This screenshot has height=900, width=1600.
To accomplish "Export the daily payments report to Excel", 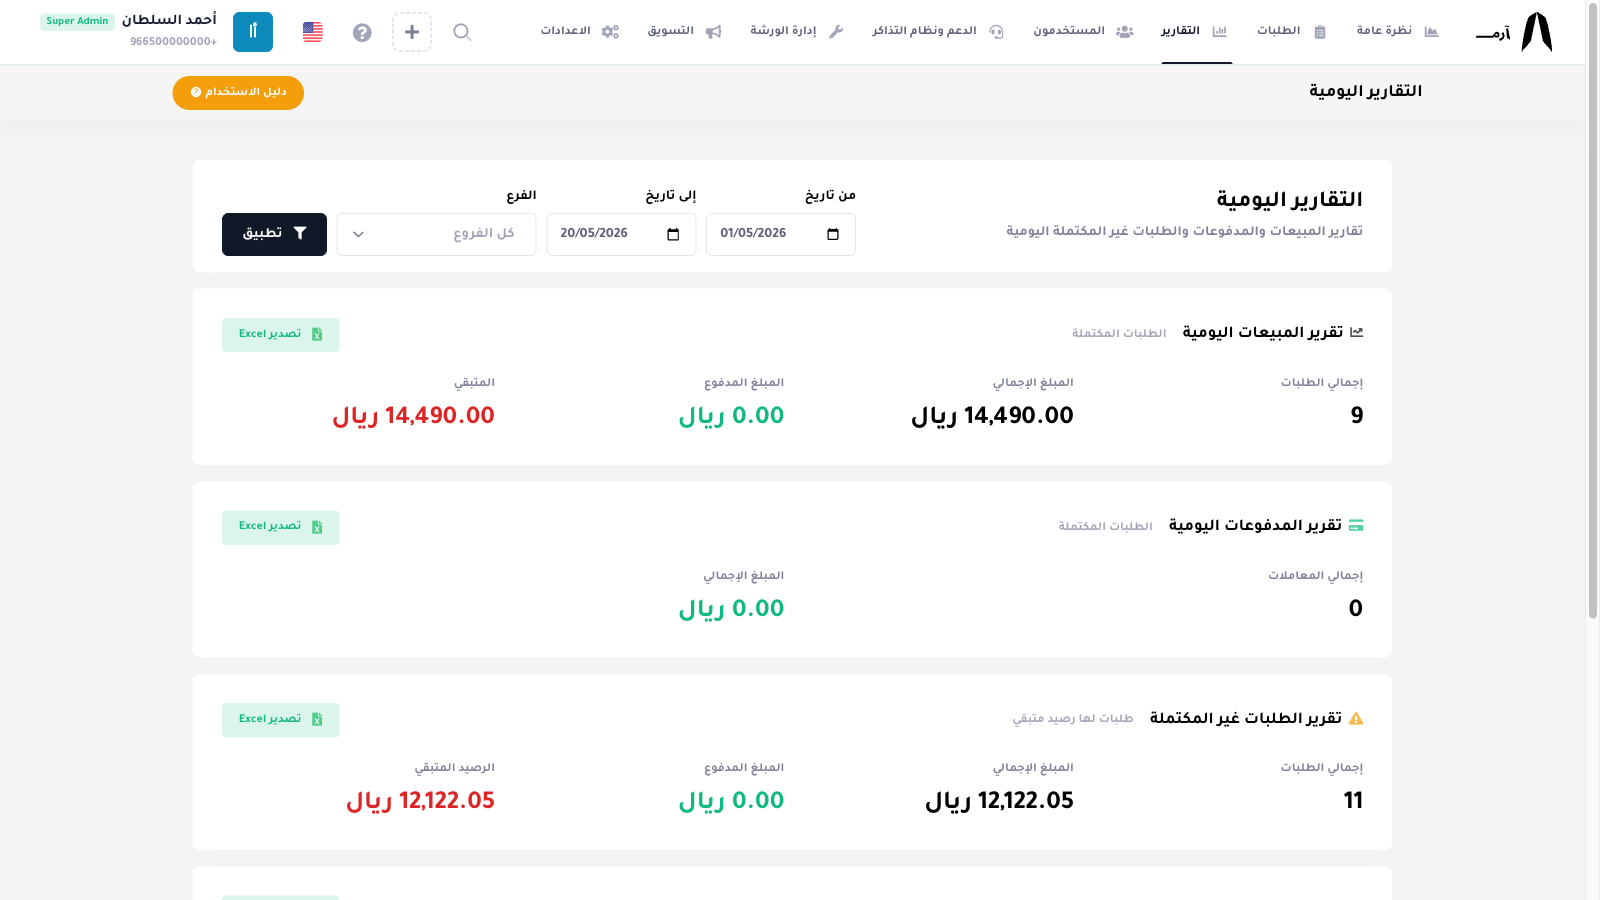I will (x=281, y=527).
